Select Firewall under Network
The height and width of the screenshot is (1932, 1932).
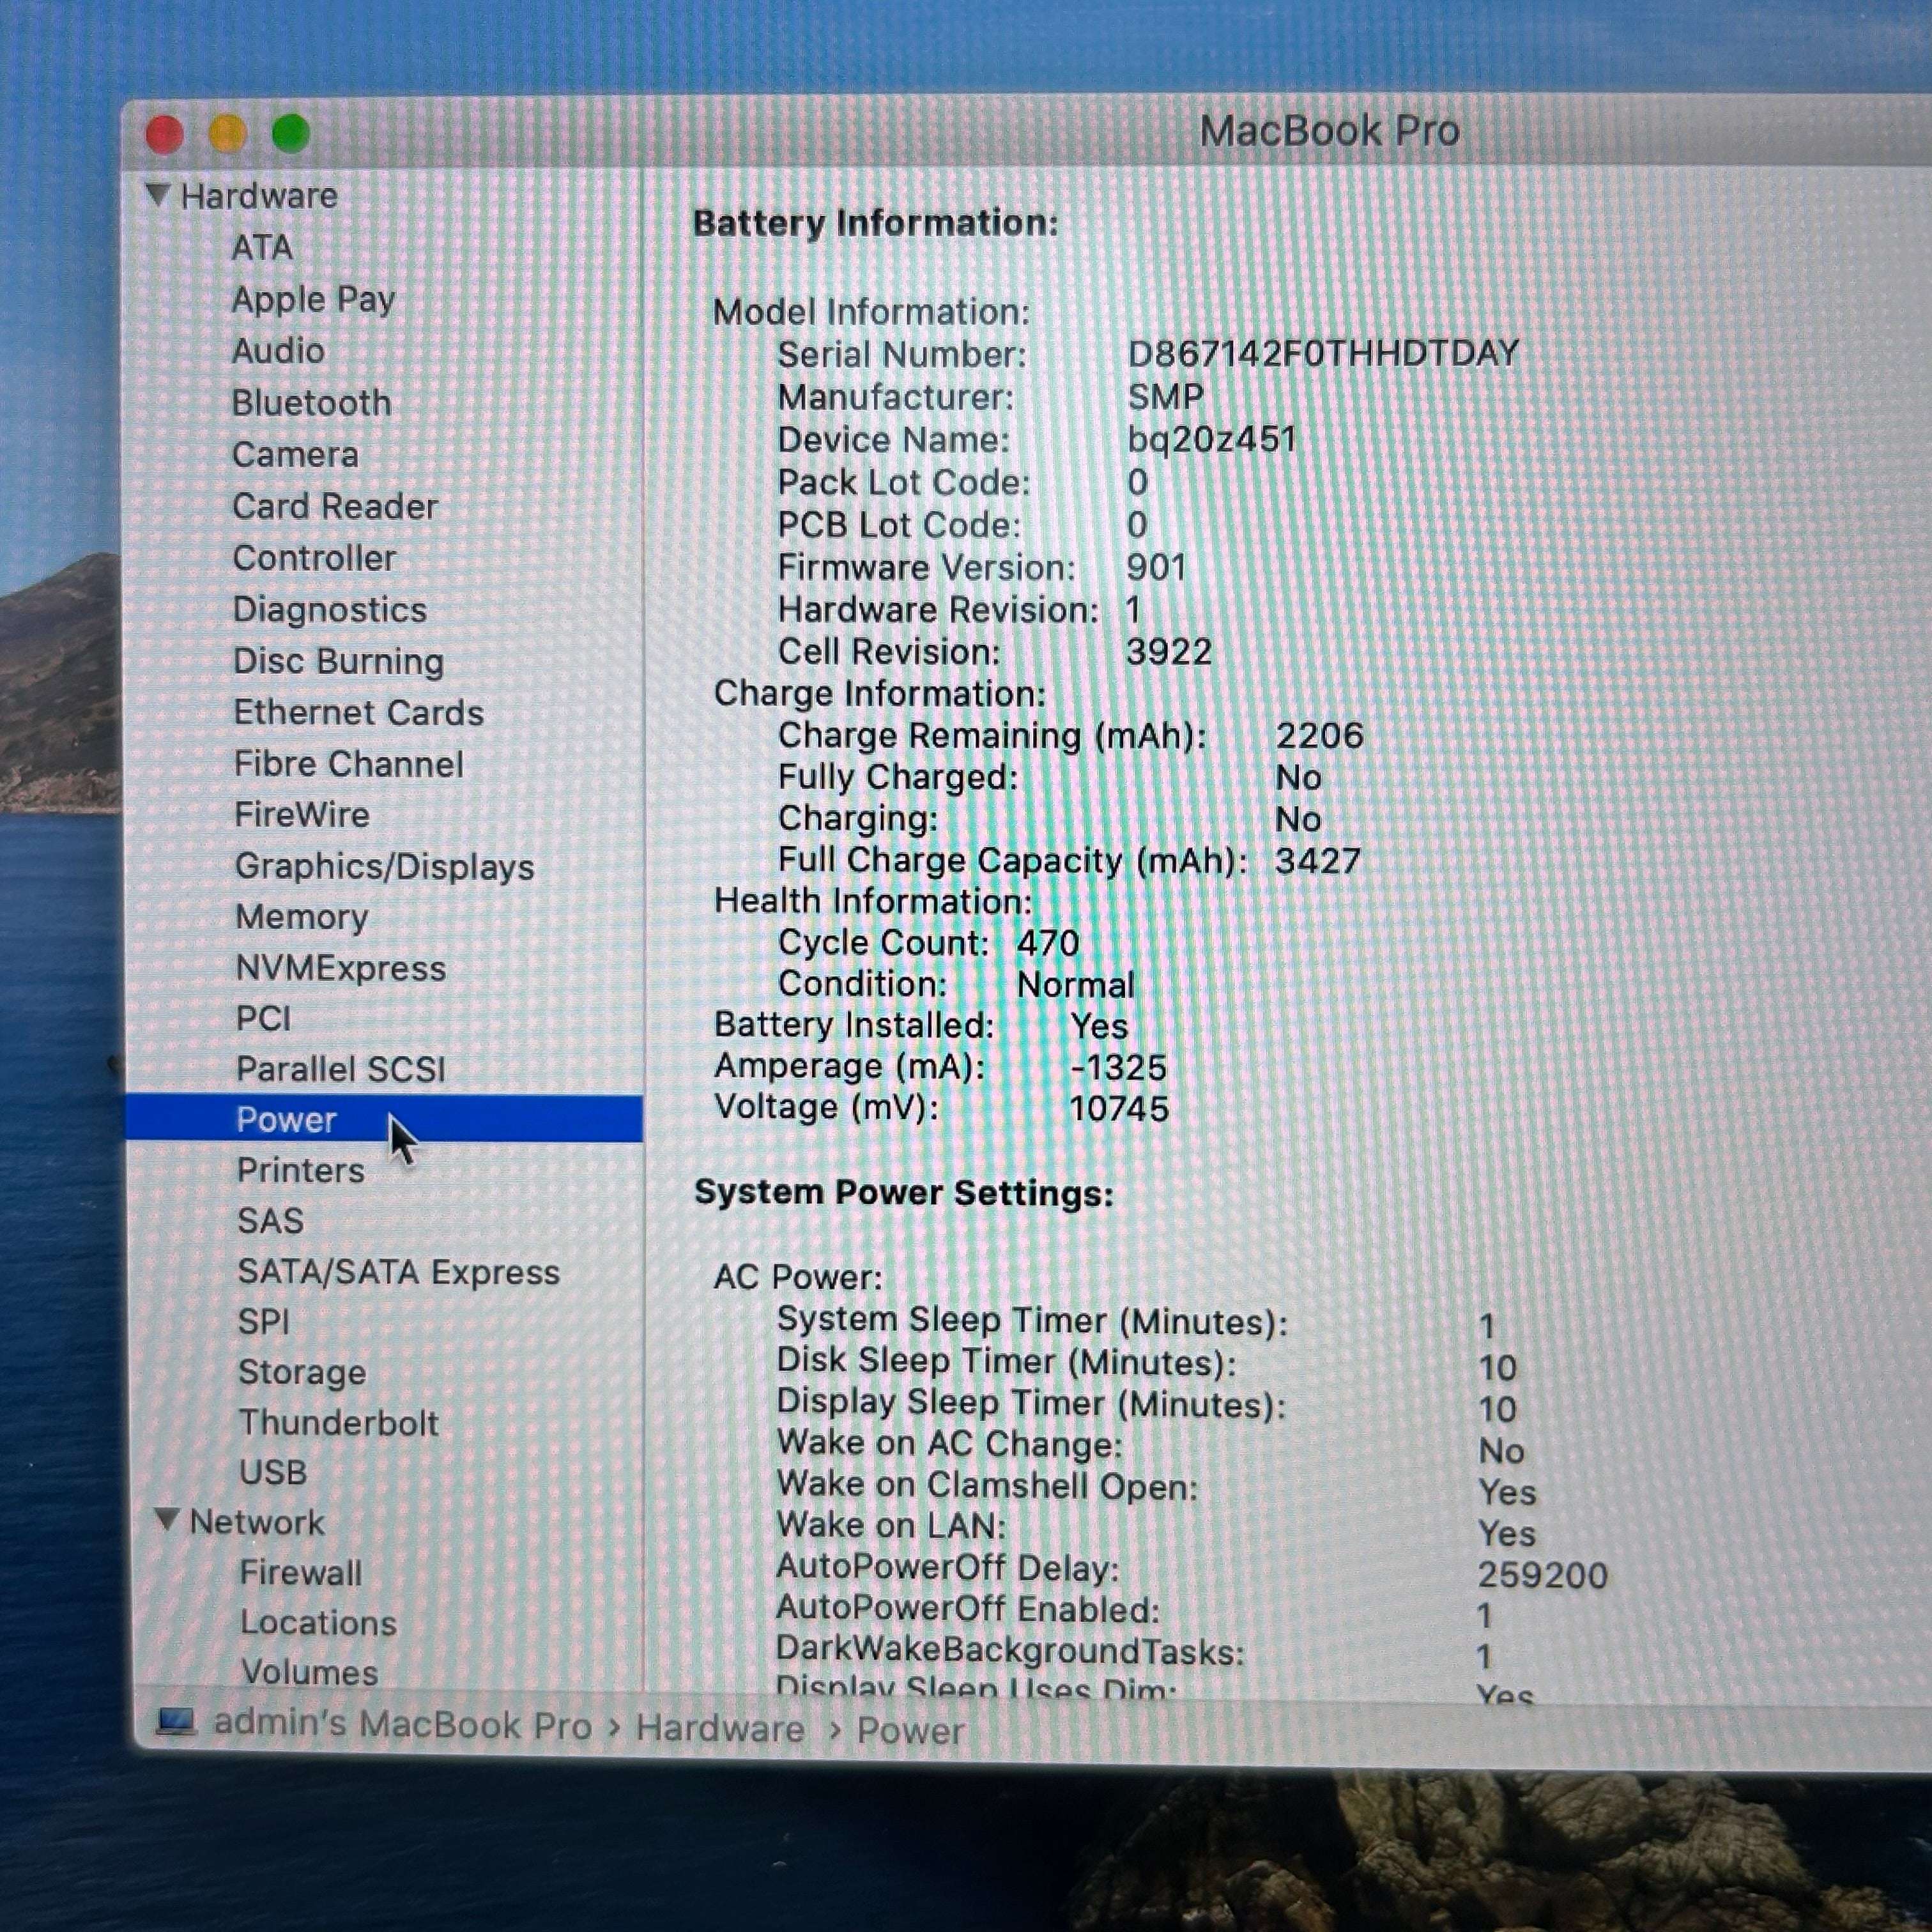tap(300, 1573)
